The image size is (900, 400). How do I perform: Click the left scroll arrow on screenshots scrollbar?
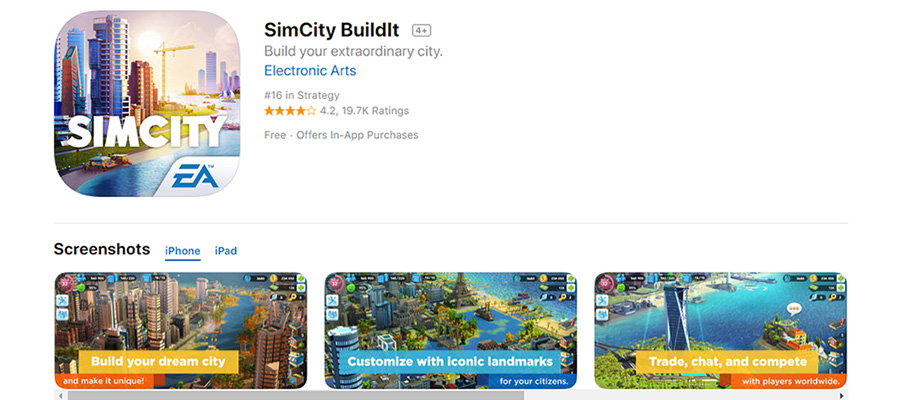click(59, 395)
